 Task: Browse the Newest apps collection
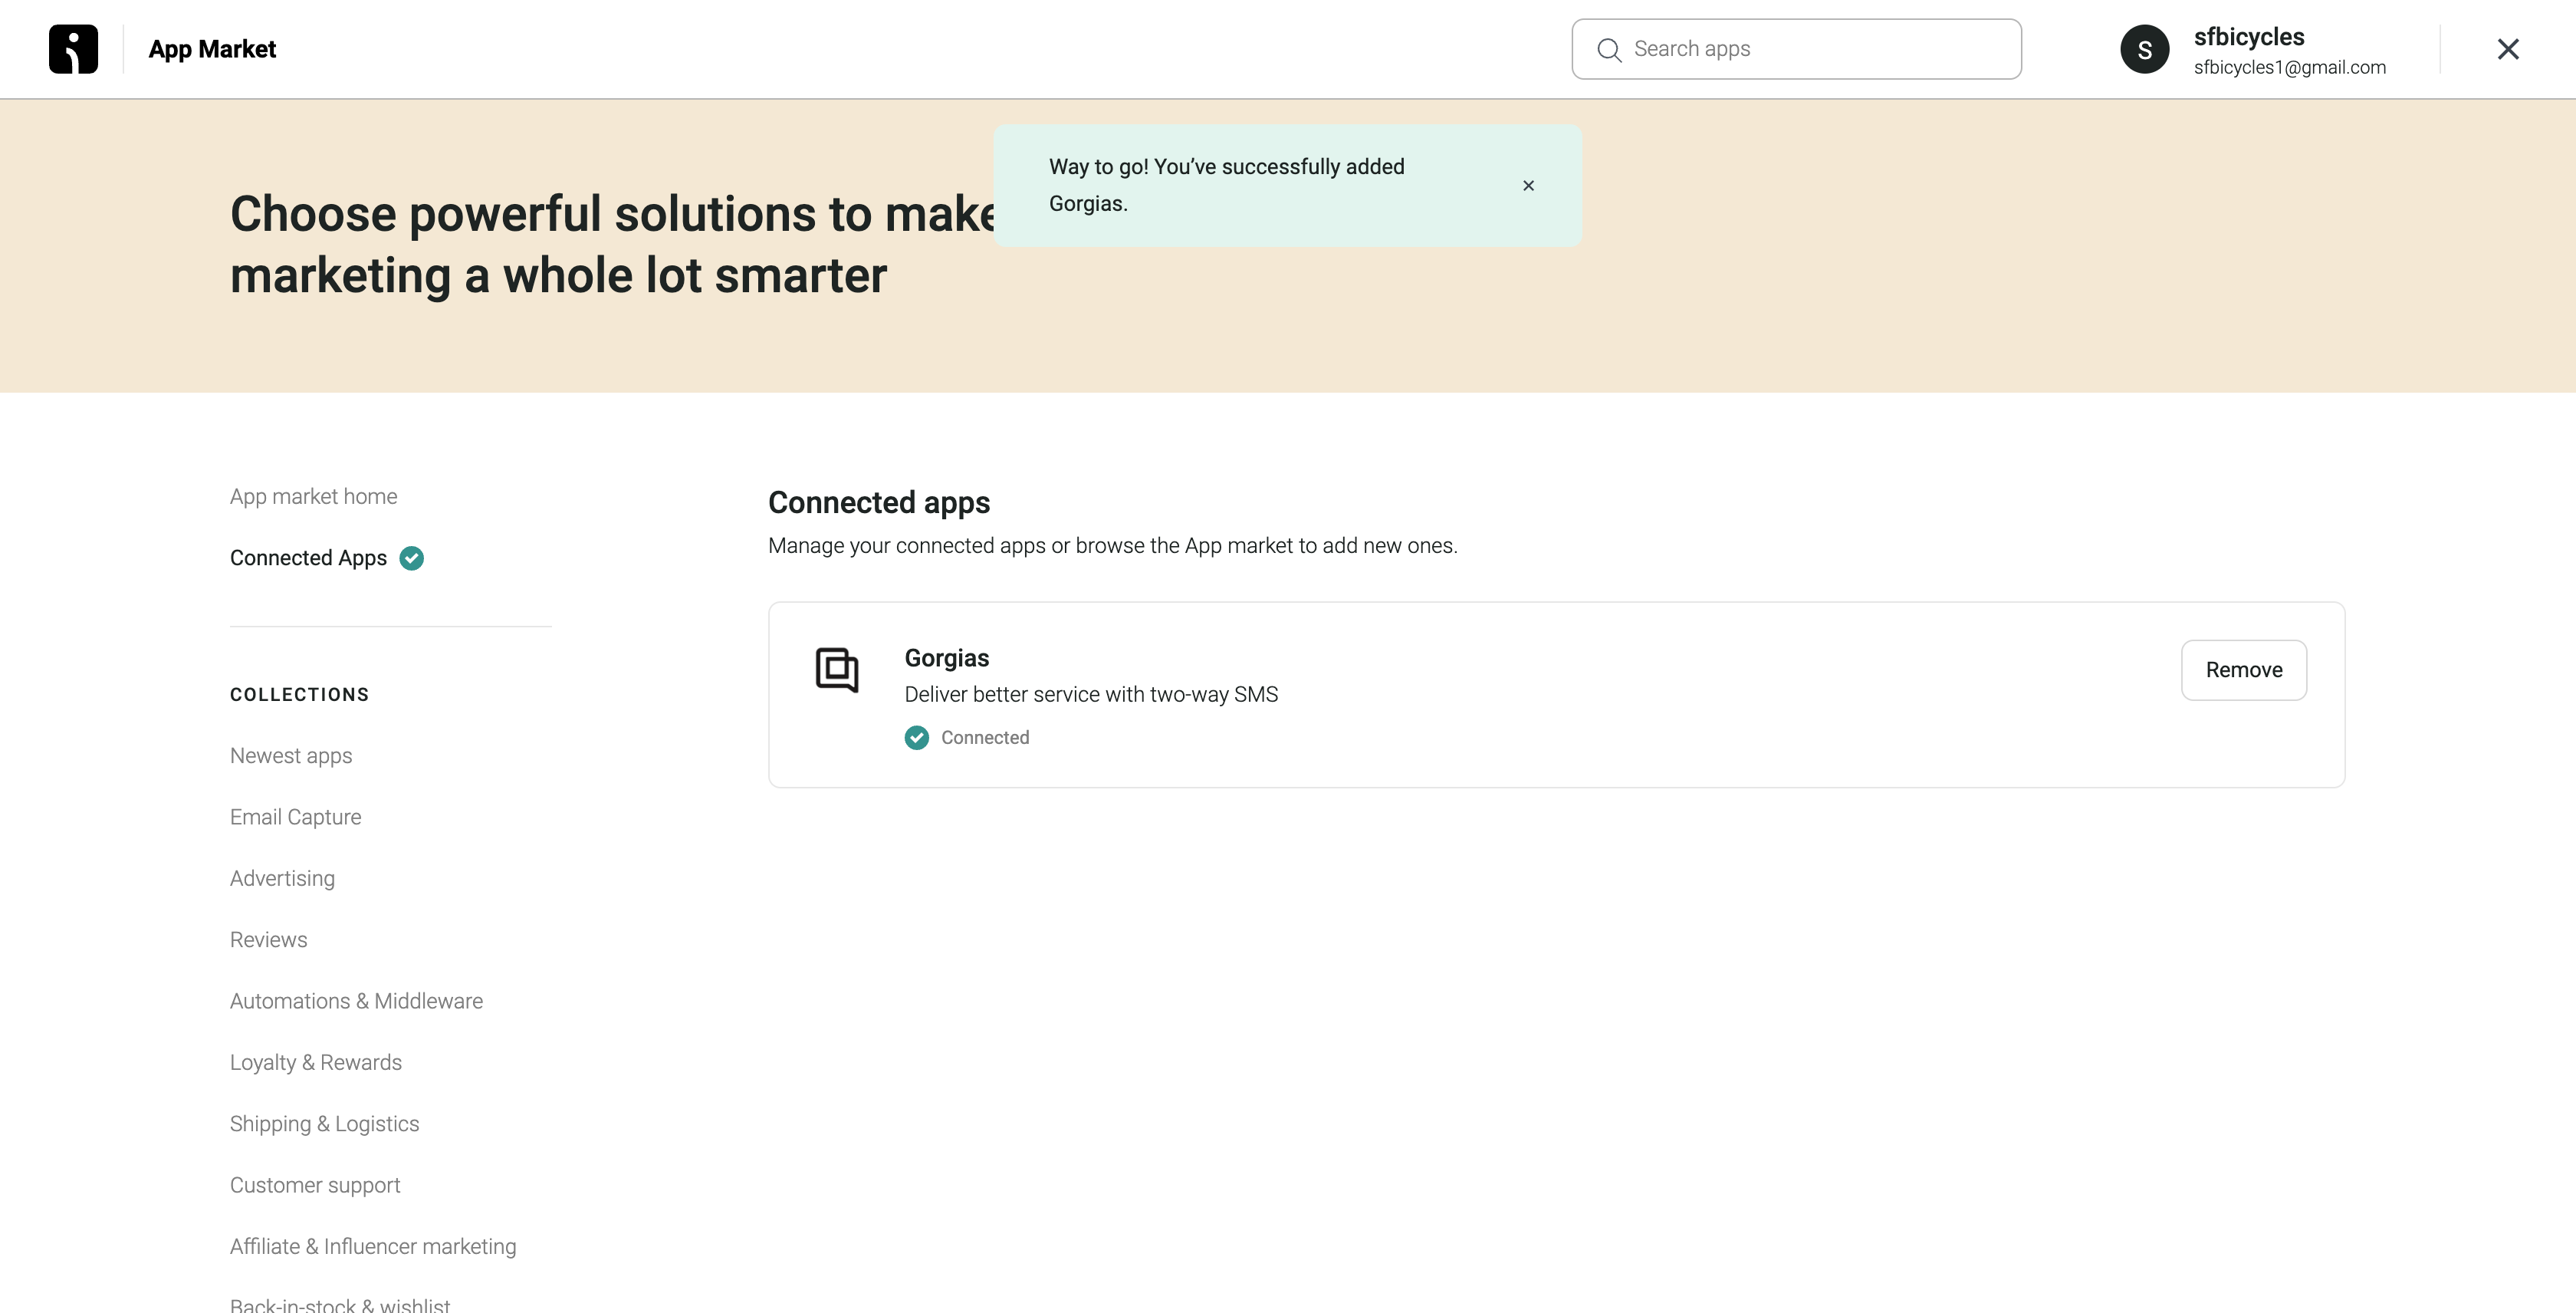tap(291, 756)
